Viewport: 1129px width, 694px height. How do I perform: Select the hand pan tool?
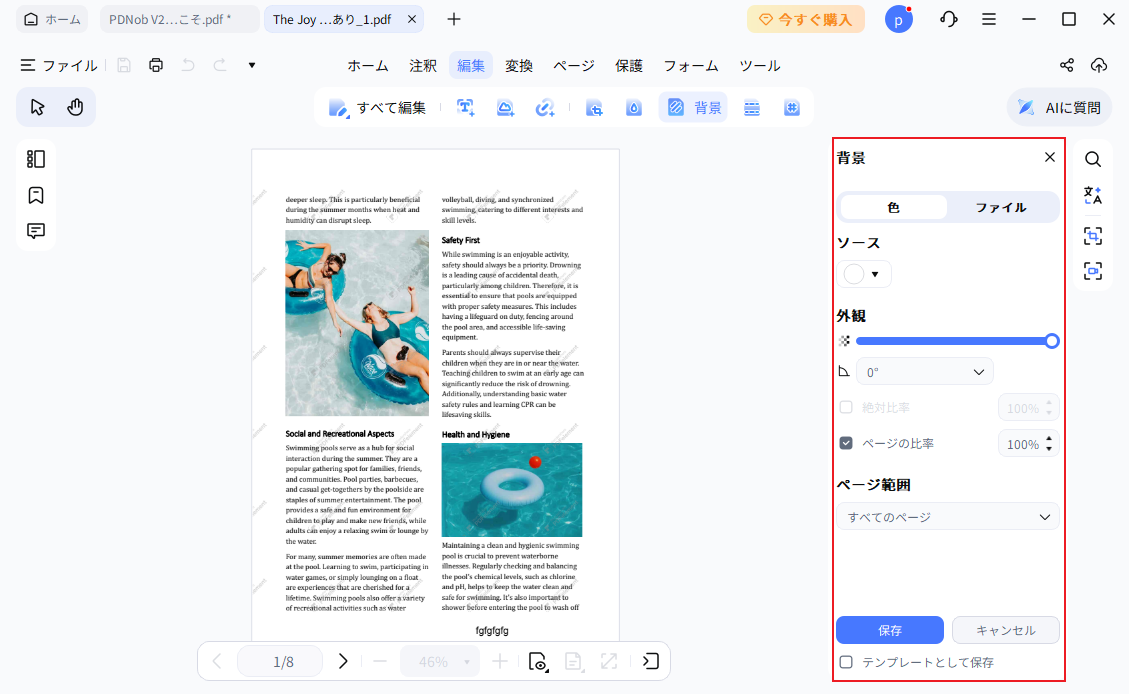tap(75, 107)
